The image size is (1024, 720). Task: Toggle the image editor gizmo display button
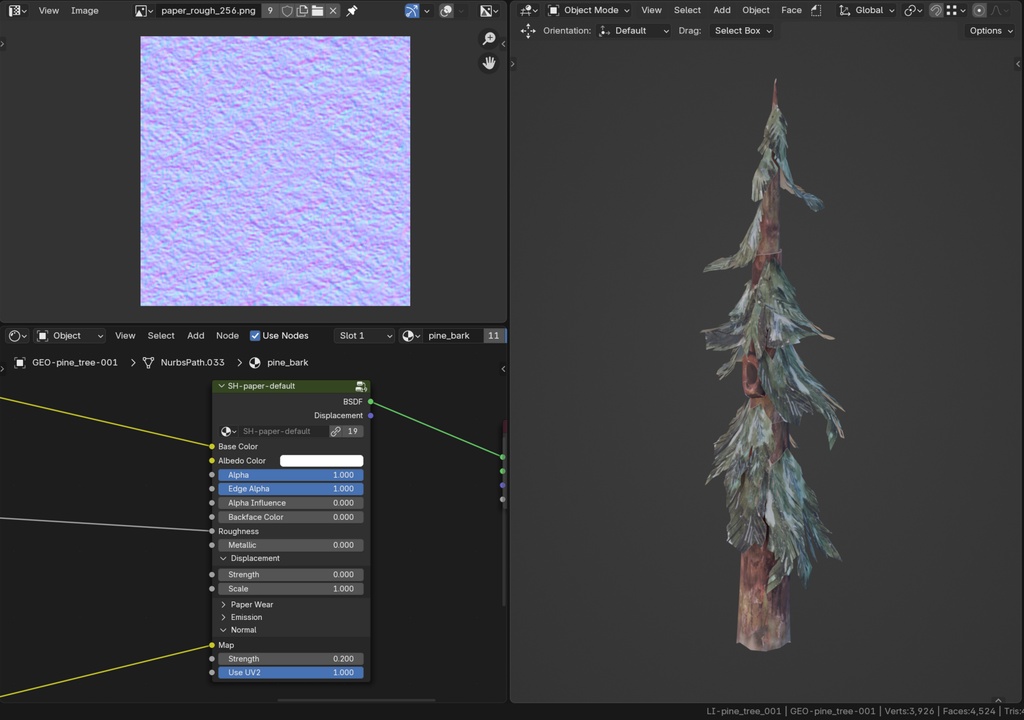[x=413, y=11]
